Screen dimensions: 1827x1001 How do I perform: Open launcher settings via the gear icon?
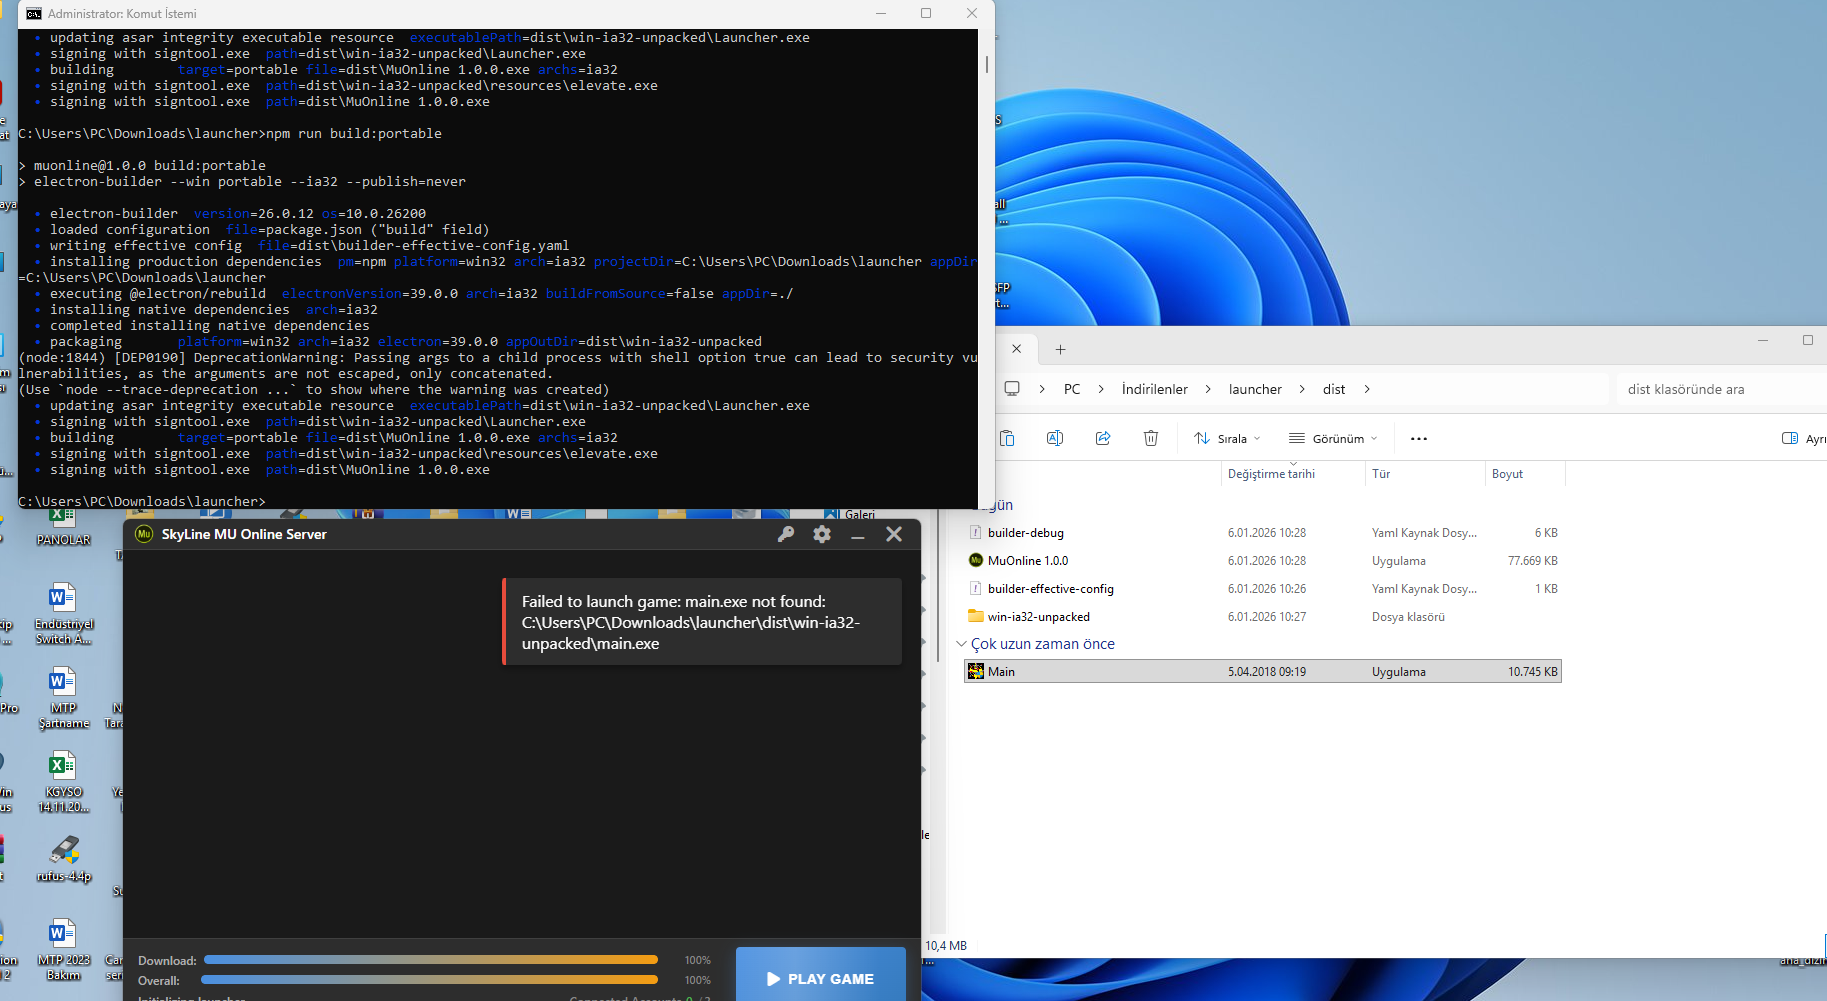pyautogui.click(x=822, y=534)
